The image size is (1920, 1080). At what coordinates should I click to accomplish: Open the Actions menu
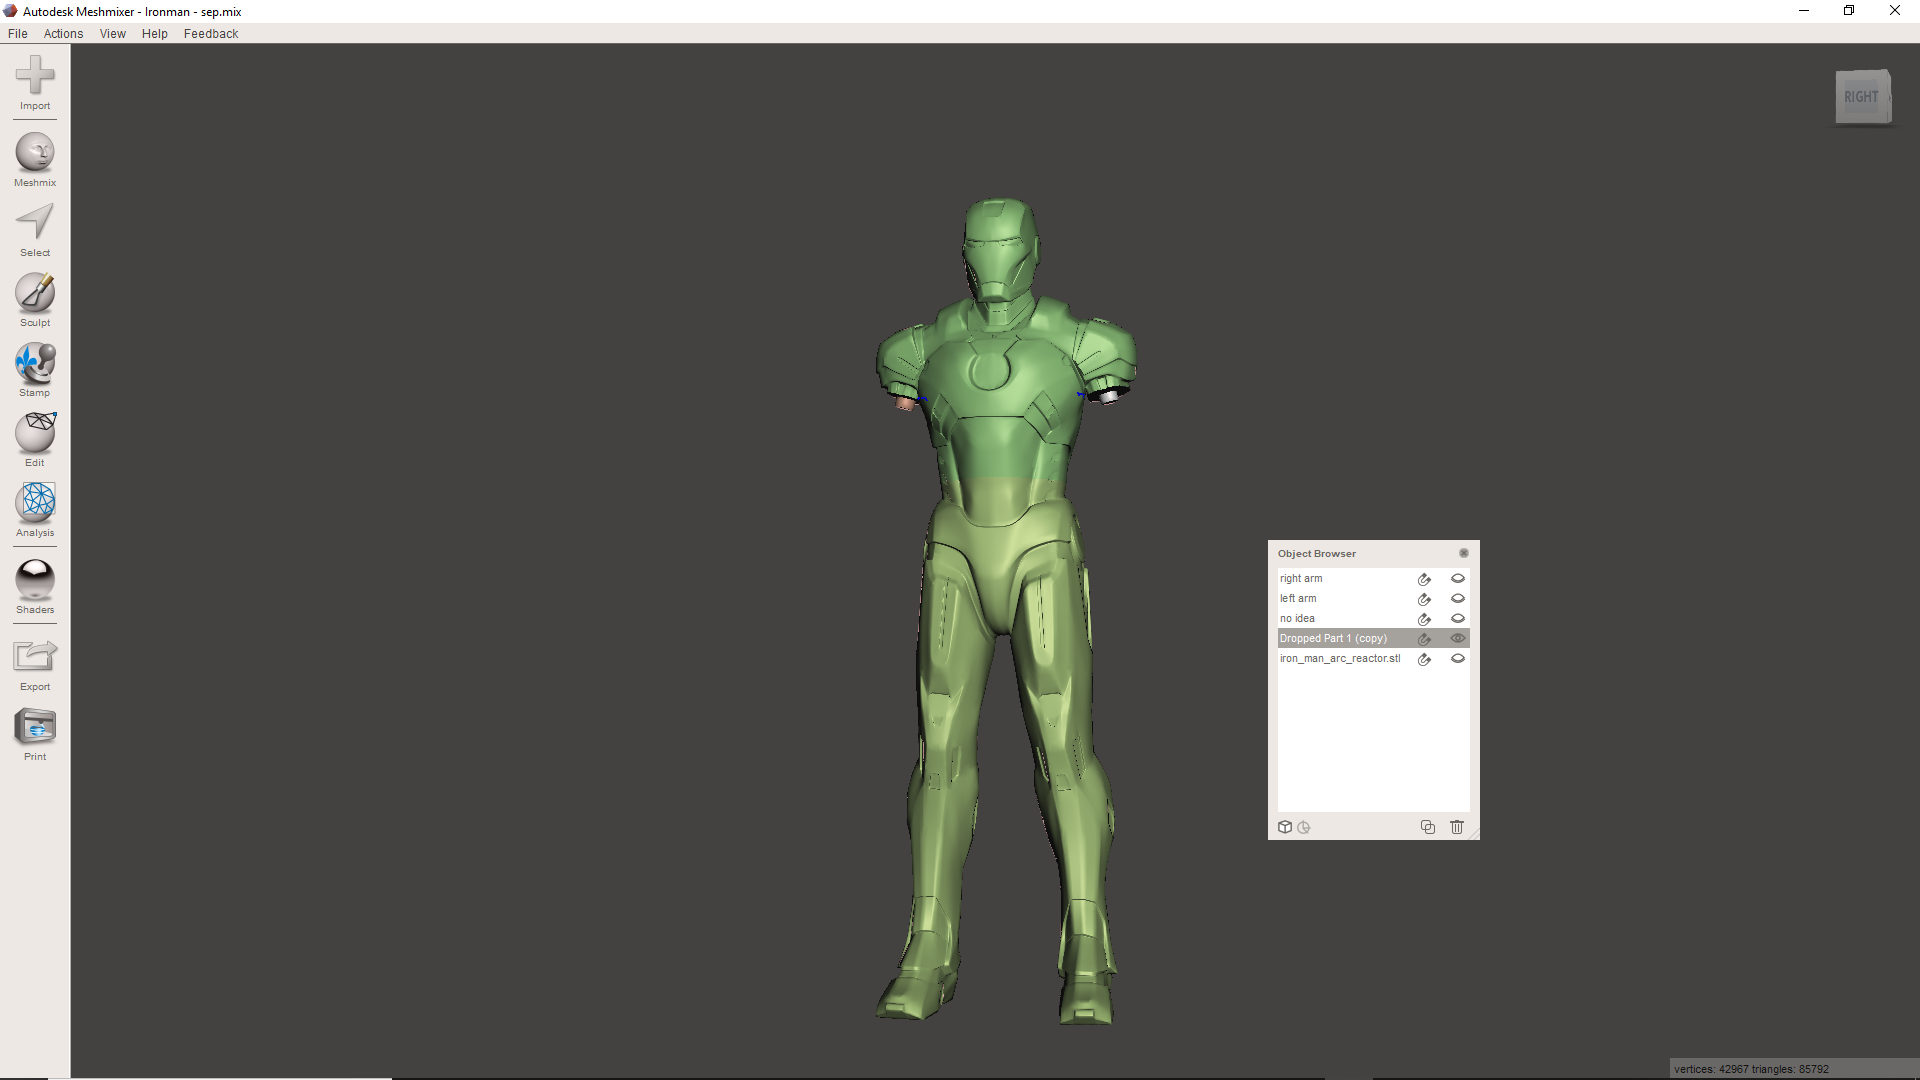(x=63, y=33)
